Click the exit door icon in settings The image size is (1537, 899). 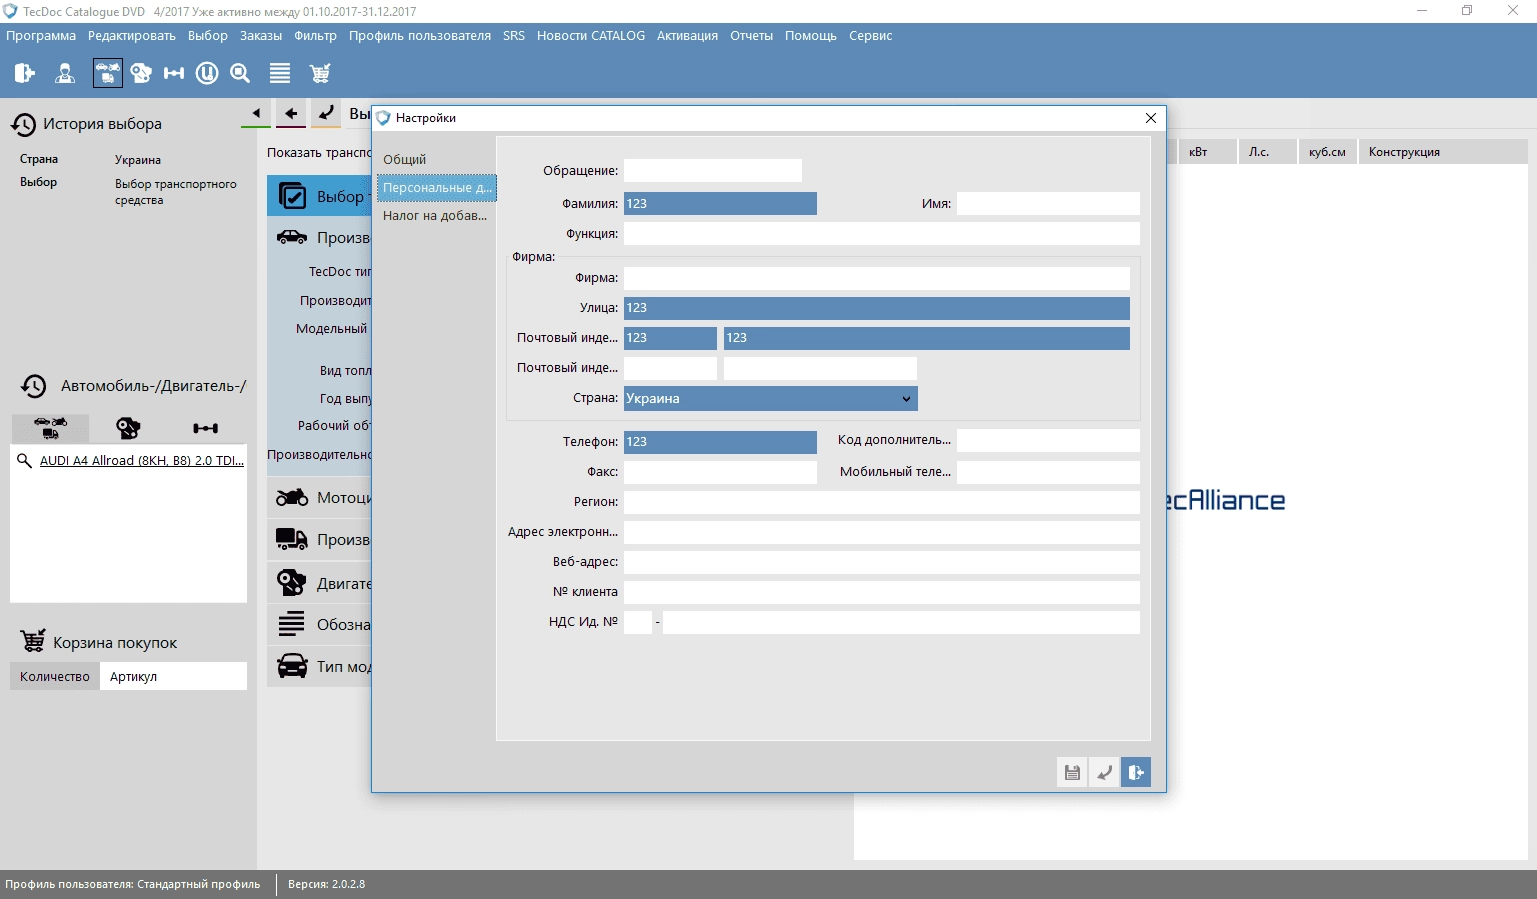pyautogui.click(x=1136, y=772)
